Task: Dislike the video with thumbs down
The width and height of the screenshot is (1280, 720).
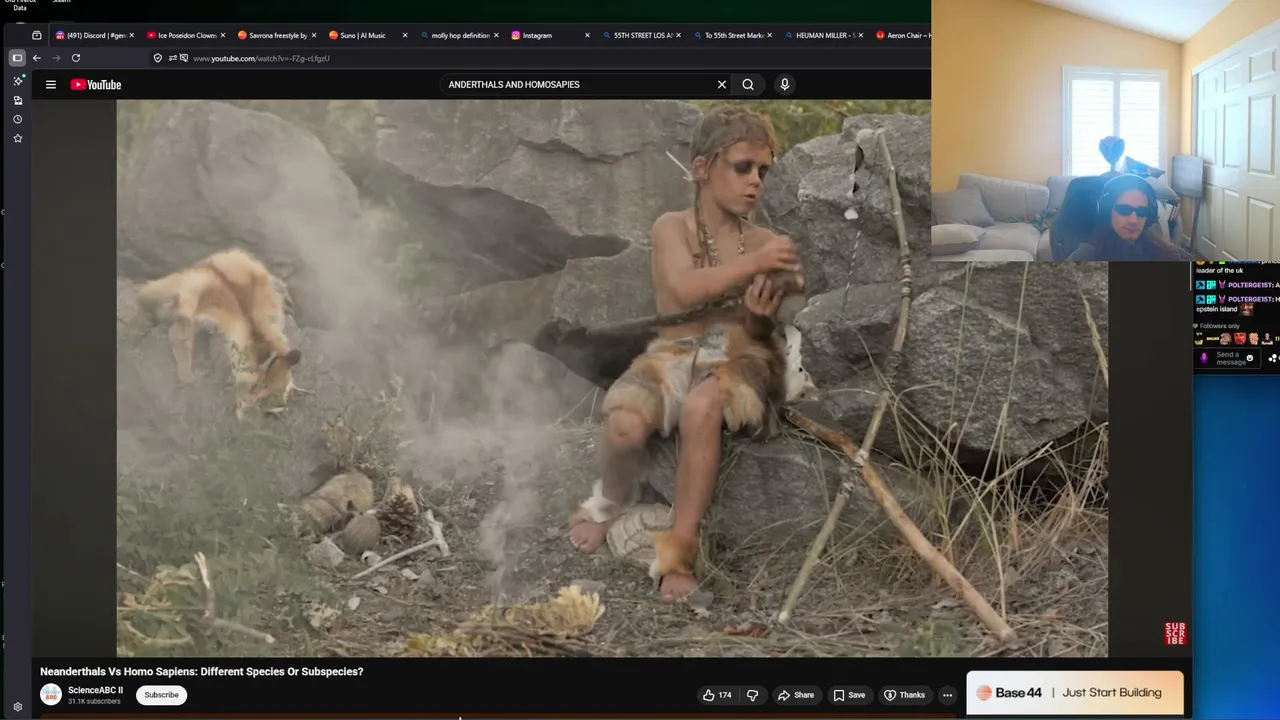Action: [x=752, y=695]
